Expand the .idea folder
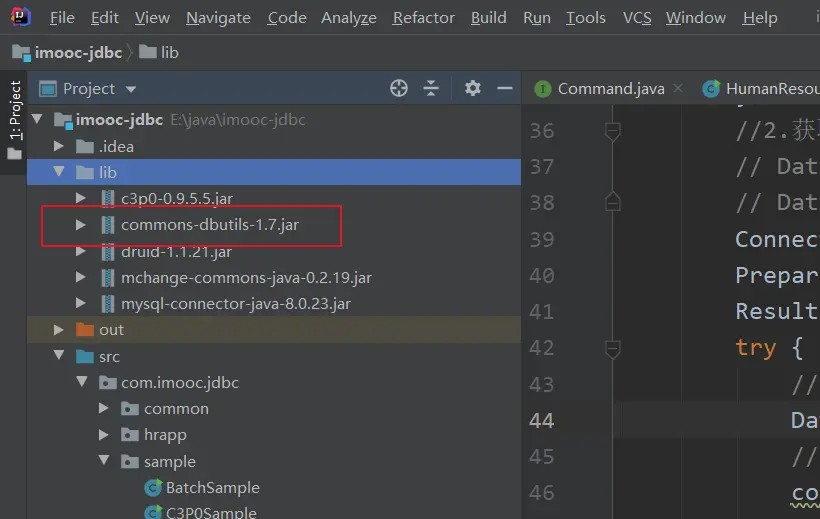 [59, 146]
